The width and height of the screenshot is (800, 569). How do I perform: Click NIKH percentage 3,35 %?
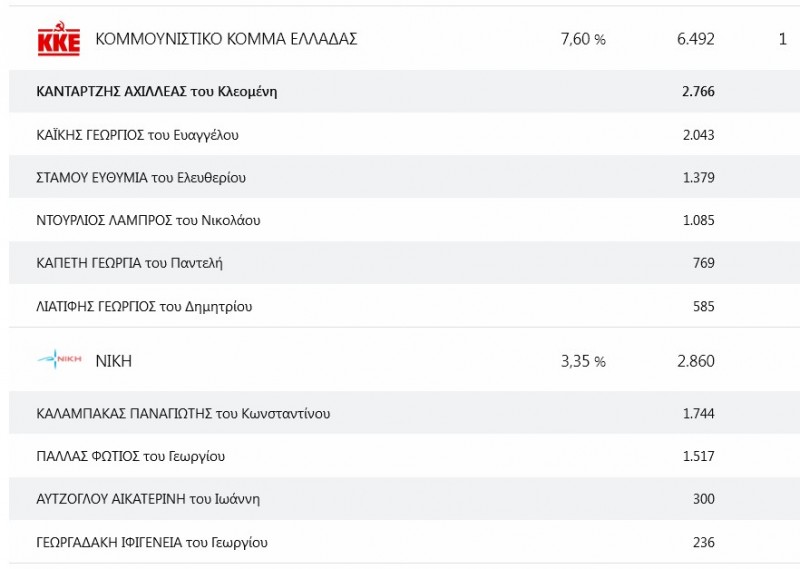583,361
